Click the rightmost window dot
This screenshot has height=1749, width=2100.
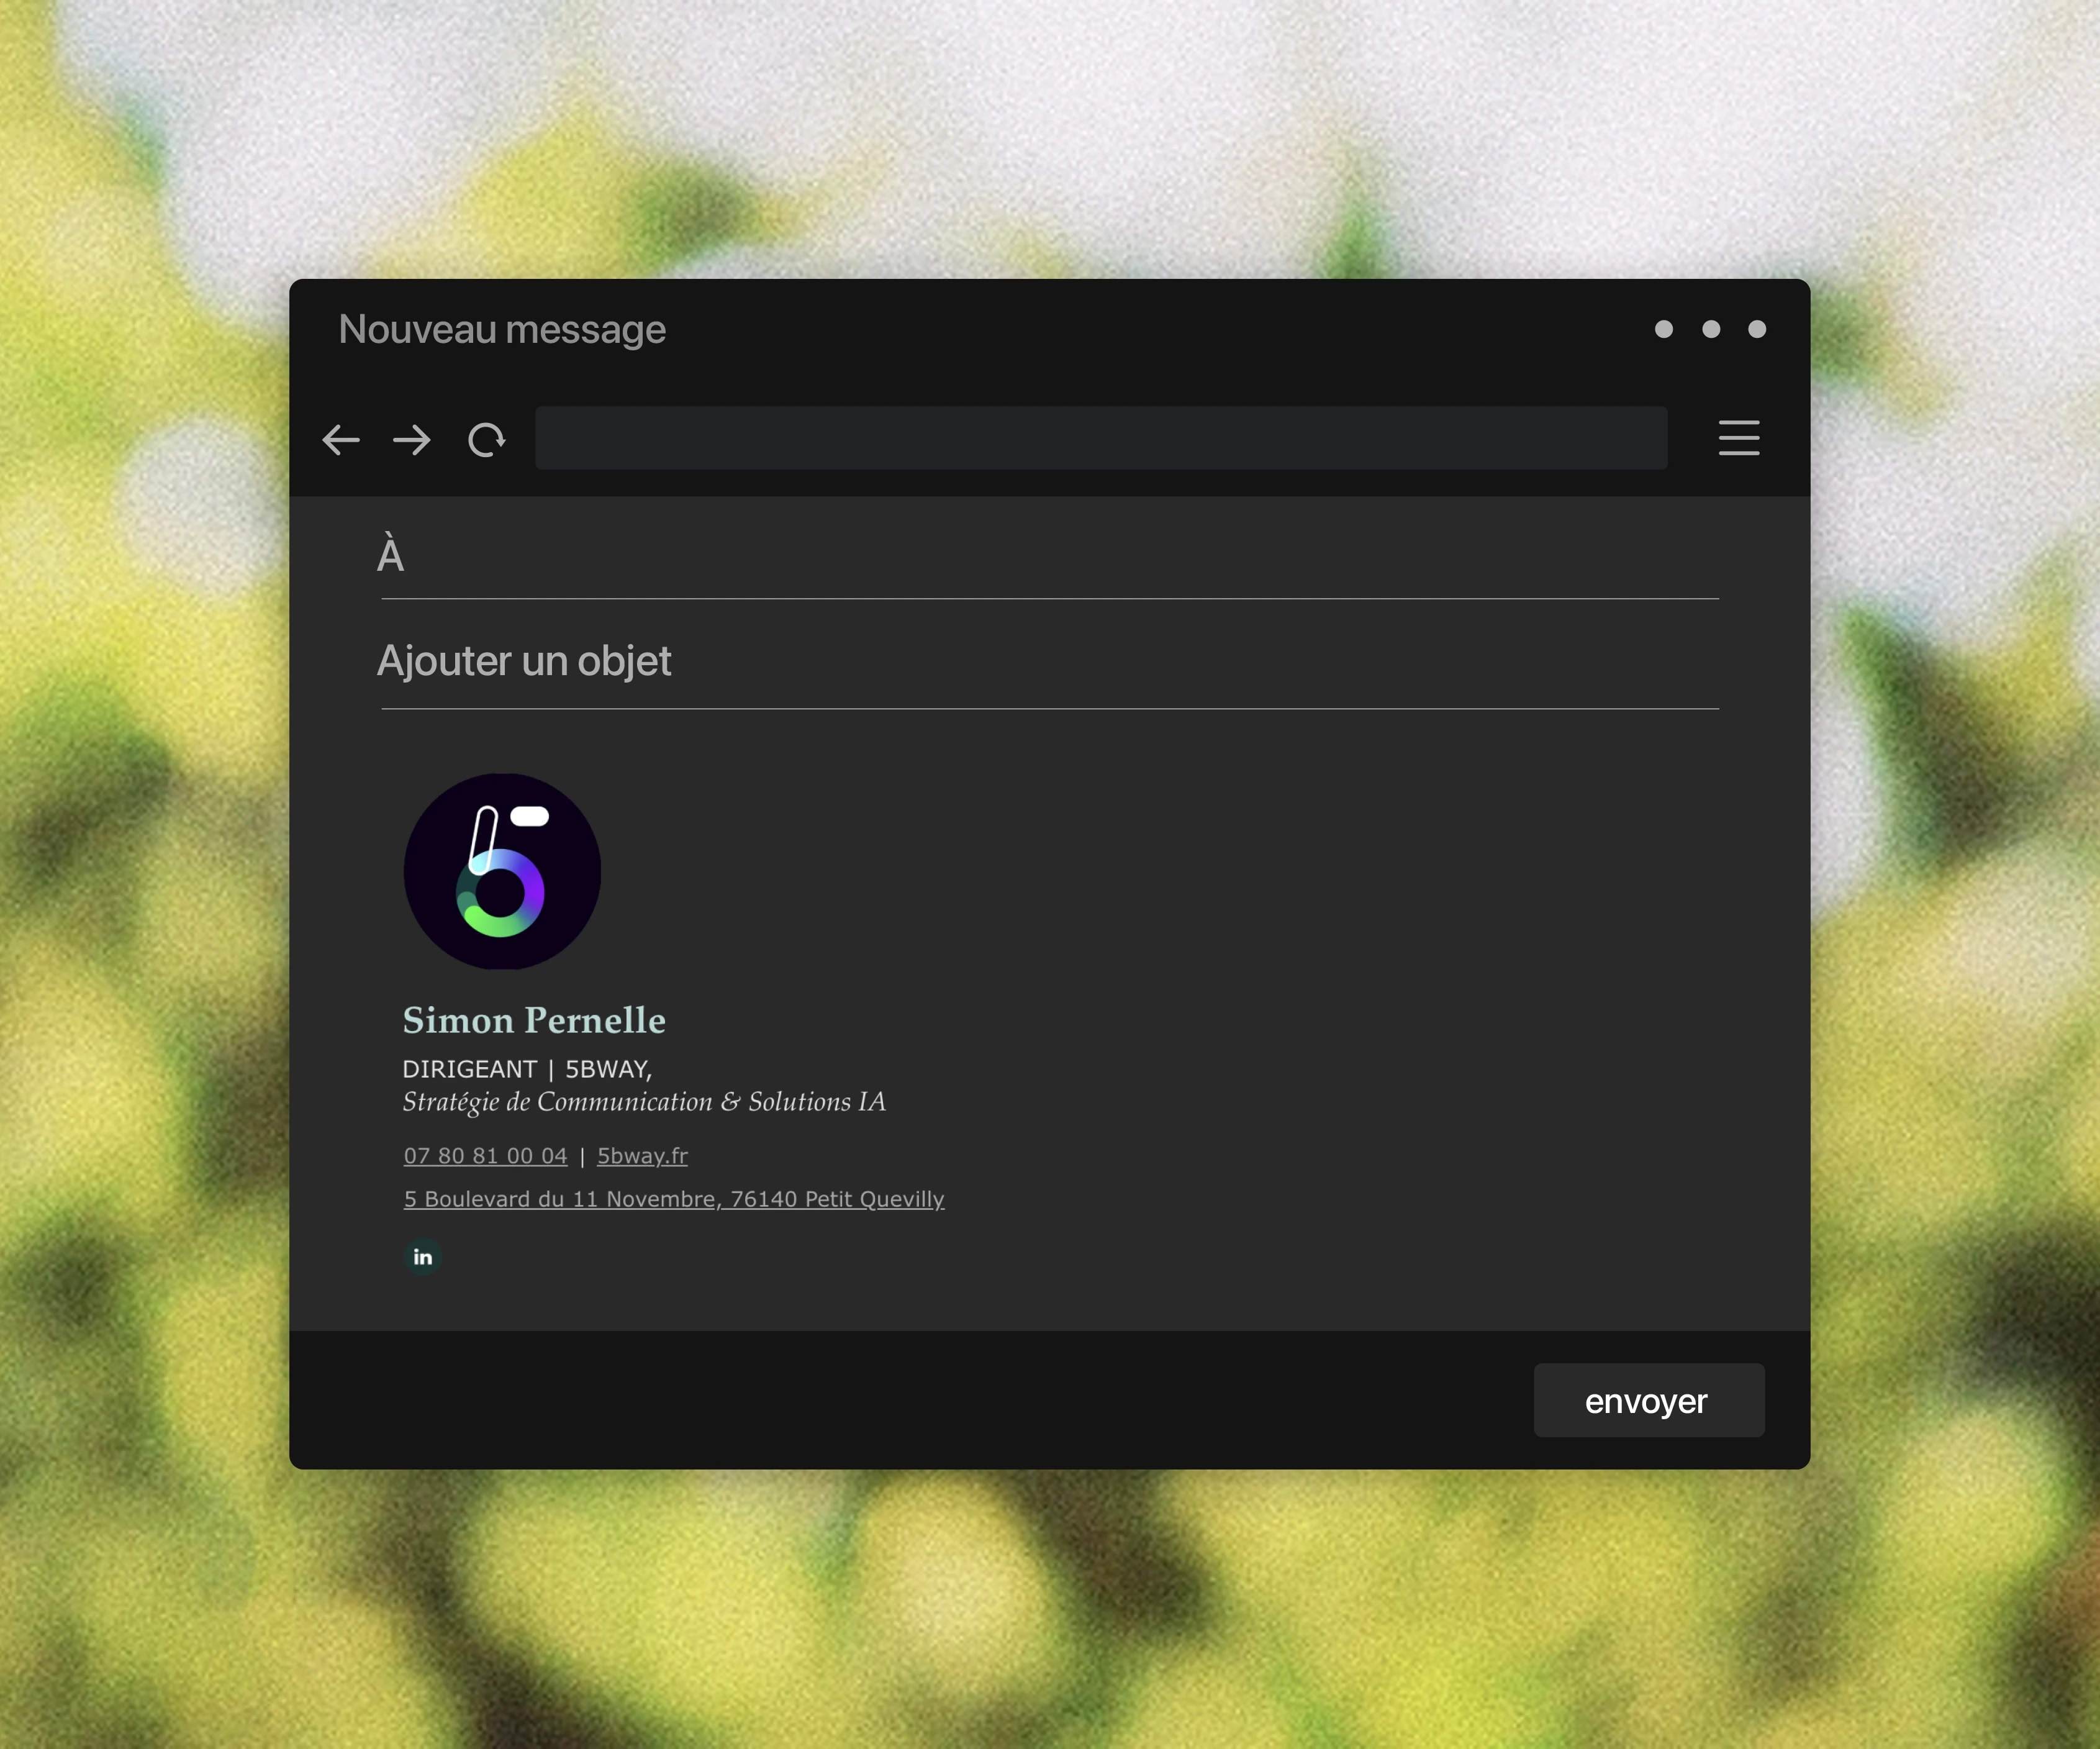[x=1757, y=329]
